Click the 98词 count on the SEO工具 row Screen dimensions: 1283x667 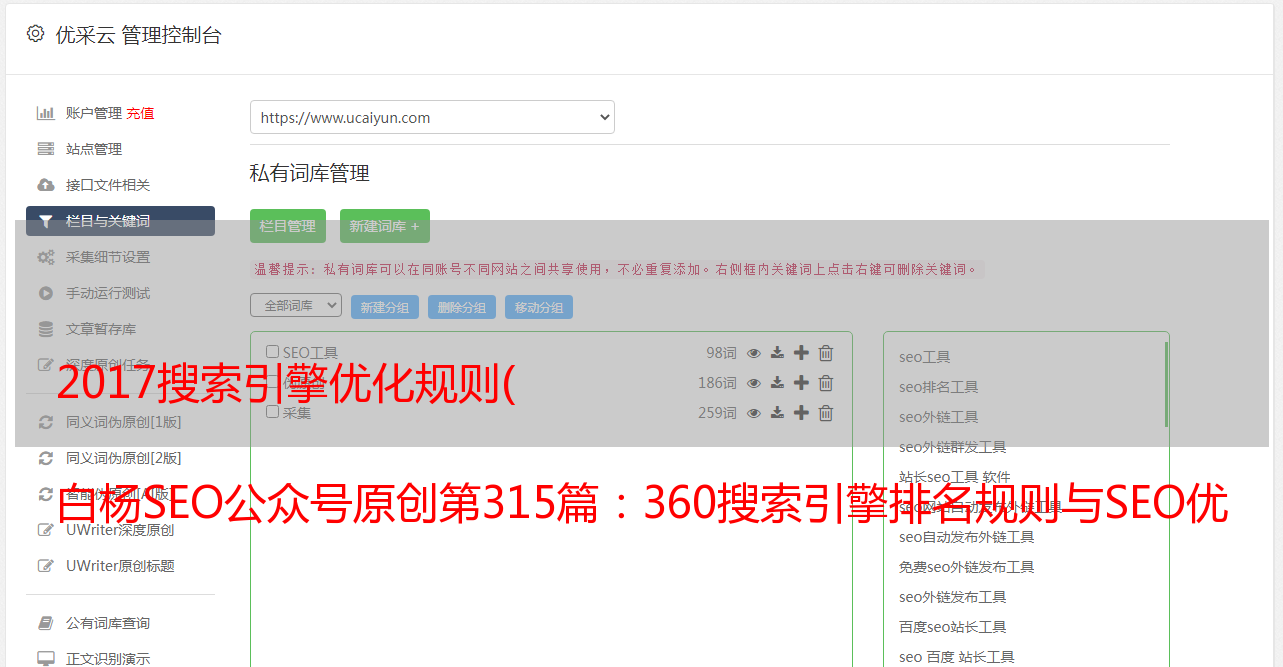pos(721,353)
